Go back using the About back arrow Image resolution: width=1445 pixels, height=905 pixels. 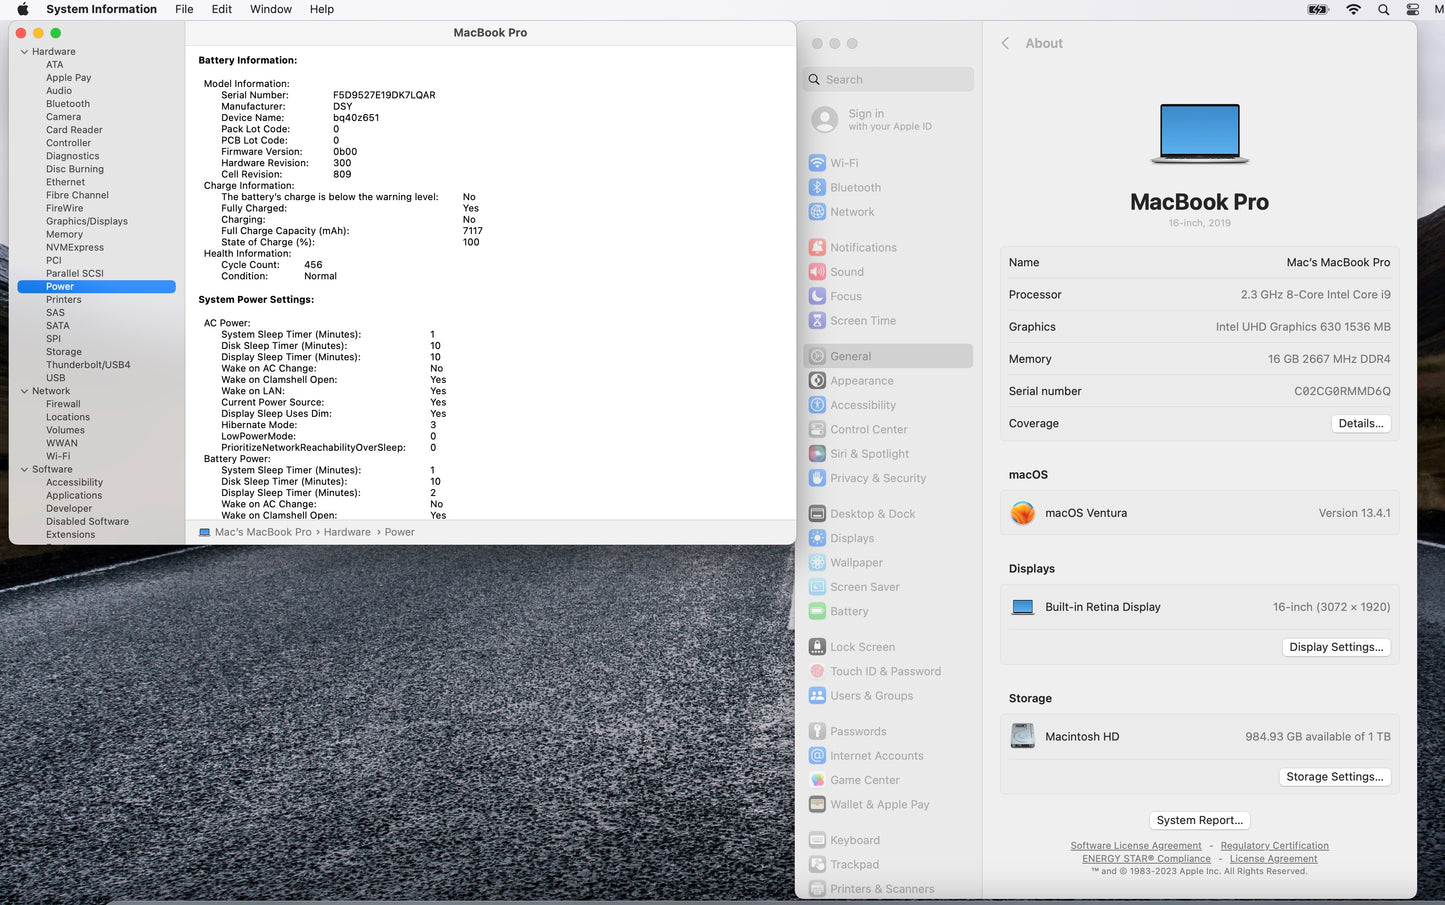pyautogui.click(x=1005, y=43)
